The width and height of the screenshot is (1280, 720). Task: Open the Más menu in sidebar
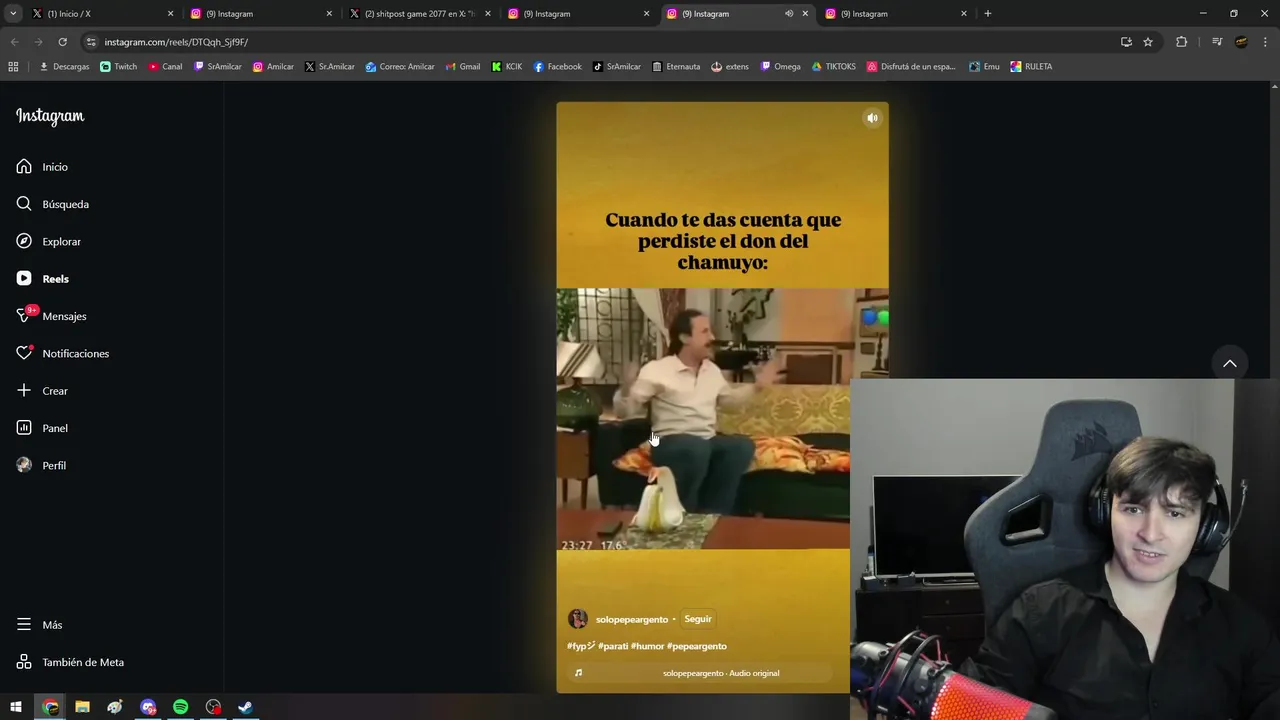click(x=39, y=625)
